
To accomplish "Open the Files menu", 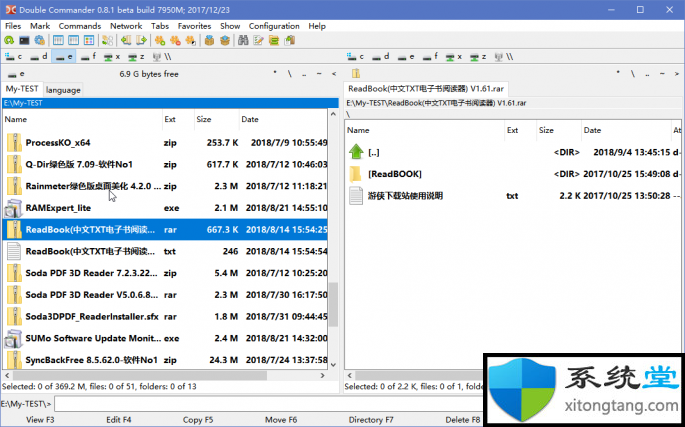I will point(13,26).
